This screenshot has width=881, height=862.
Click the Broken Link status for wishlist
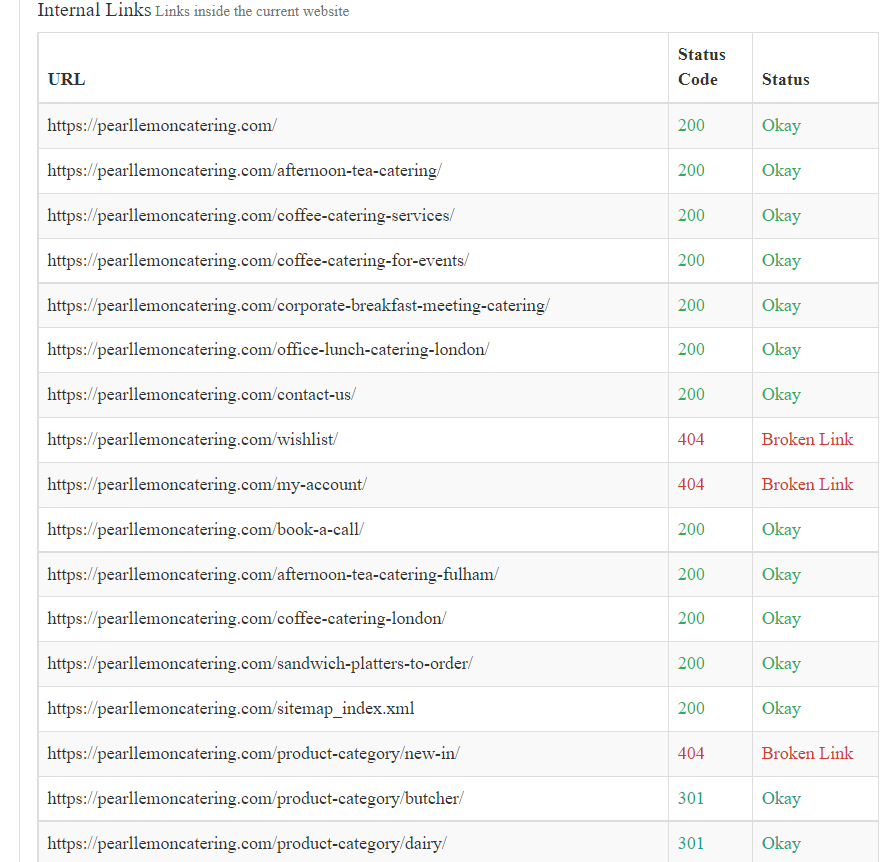[x=807, y=439]
